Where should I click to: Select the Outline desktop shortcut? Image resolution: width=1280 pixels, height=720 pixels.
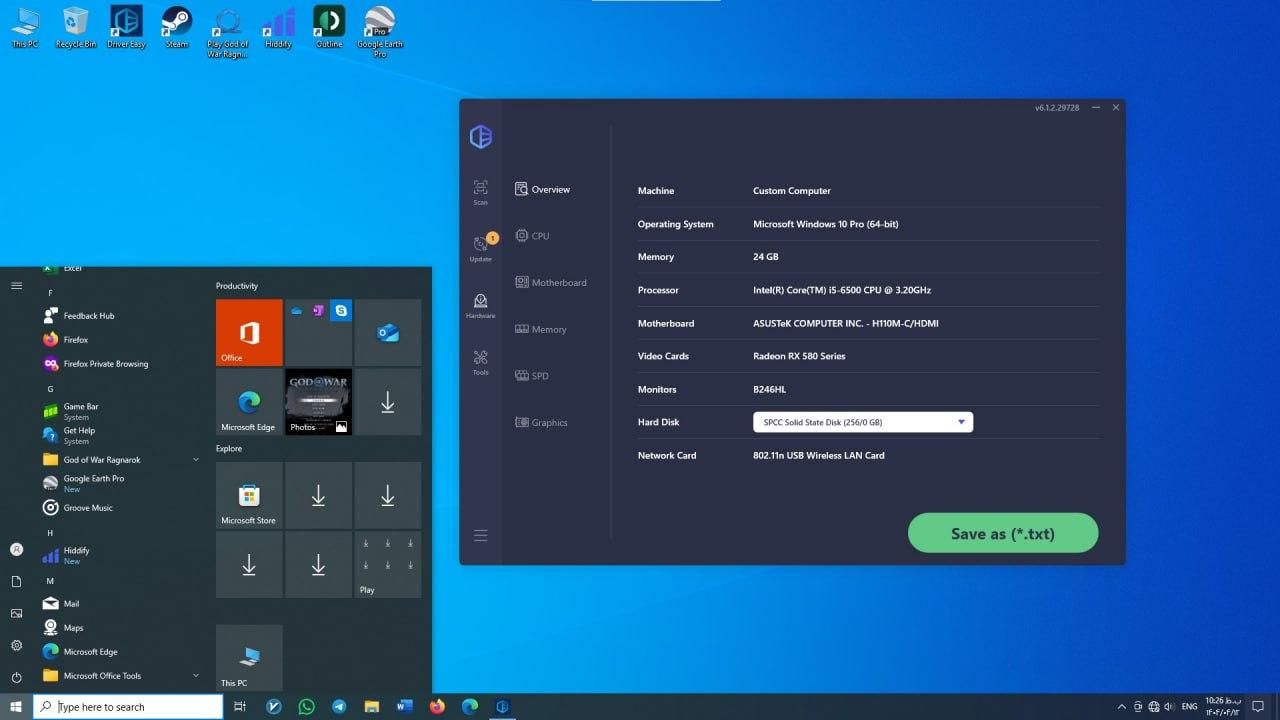pyautogui.click(x=329, y=27)
